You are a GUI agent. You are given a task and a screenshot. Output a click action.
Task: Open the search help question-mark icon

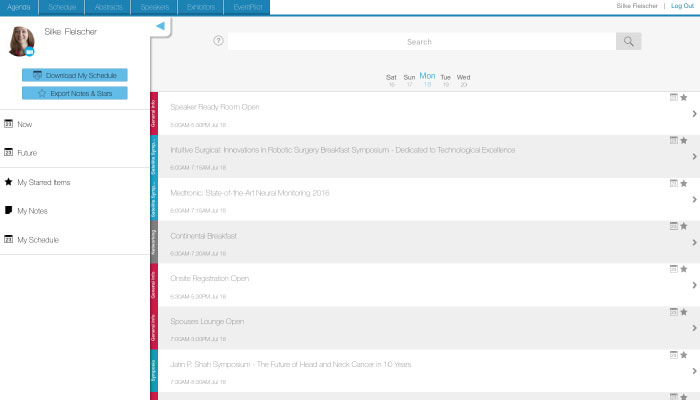pyautogui.click(x=218, y=41)
